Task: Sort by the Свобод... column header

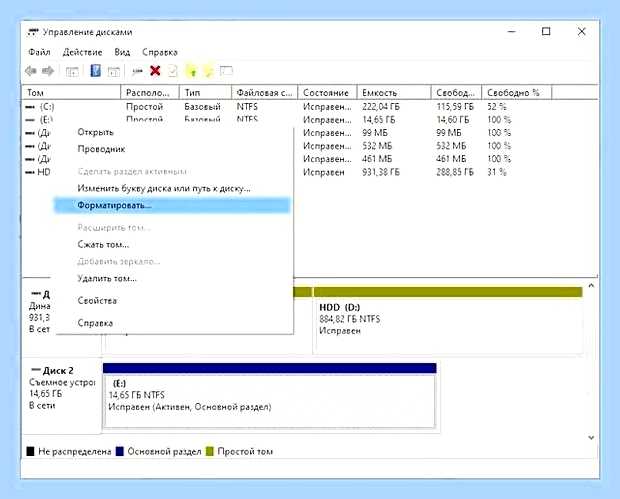Action: click(456, 93)
